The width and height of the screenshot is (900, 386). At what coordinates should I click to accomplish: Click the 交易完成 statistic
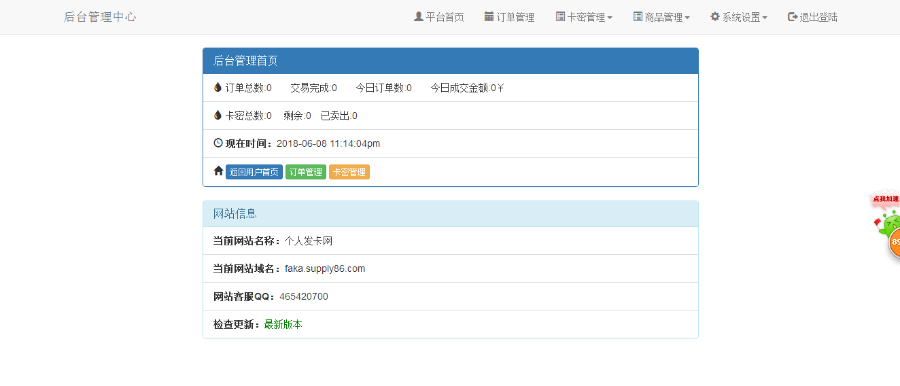coord(314,88)
